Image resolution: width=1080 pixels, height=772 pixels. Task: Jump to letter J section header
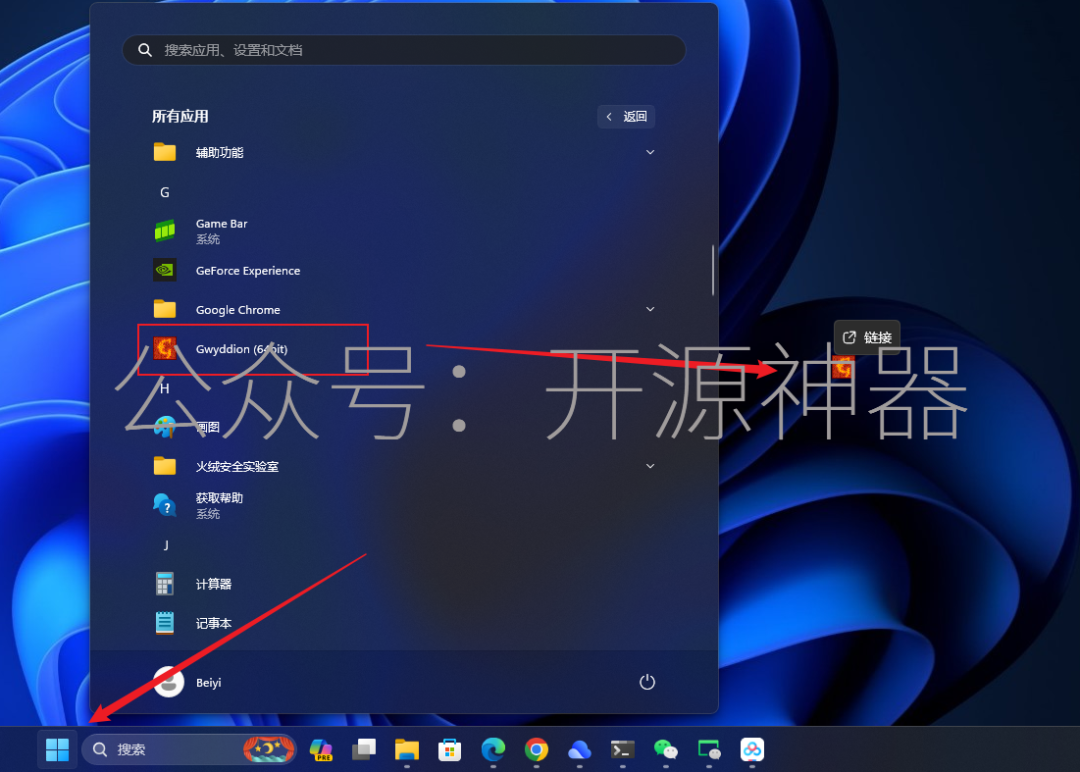coord(165,545)
